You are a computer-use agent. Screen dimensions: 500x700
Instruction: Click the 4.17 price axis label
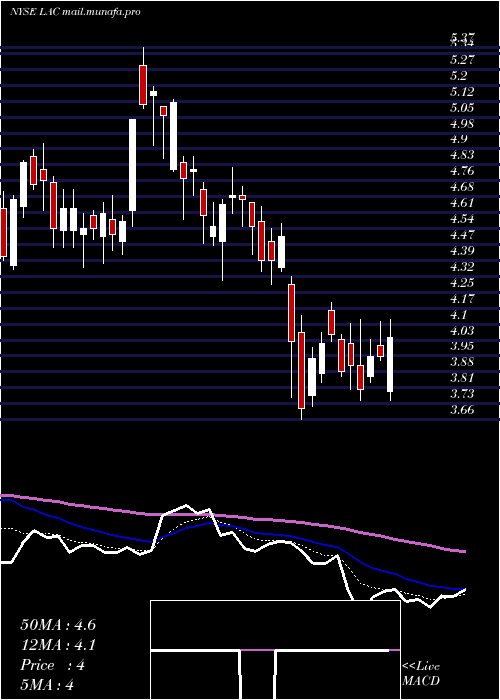click(462, 298)
